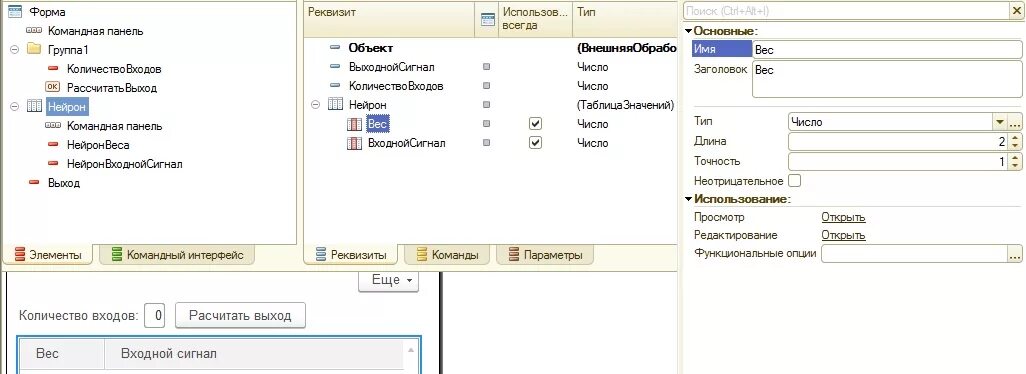
Task: Open the Тип dropdown list
Action: click(x=999, y=122)
